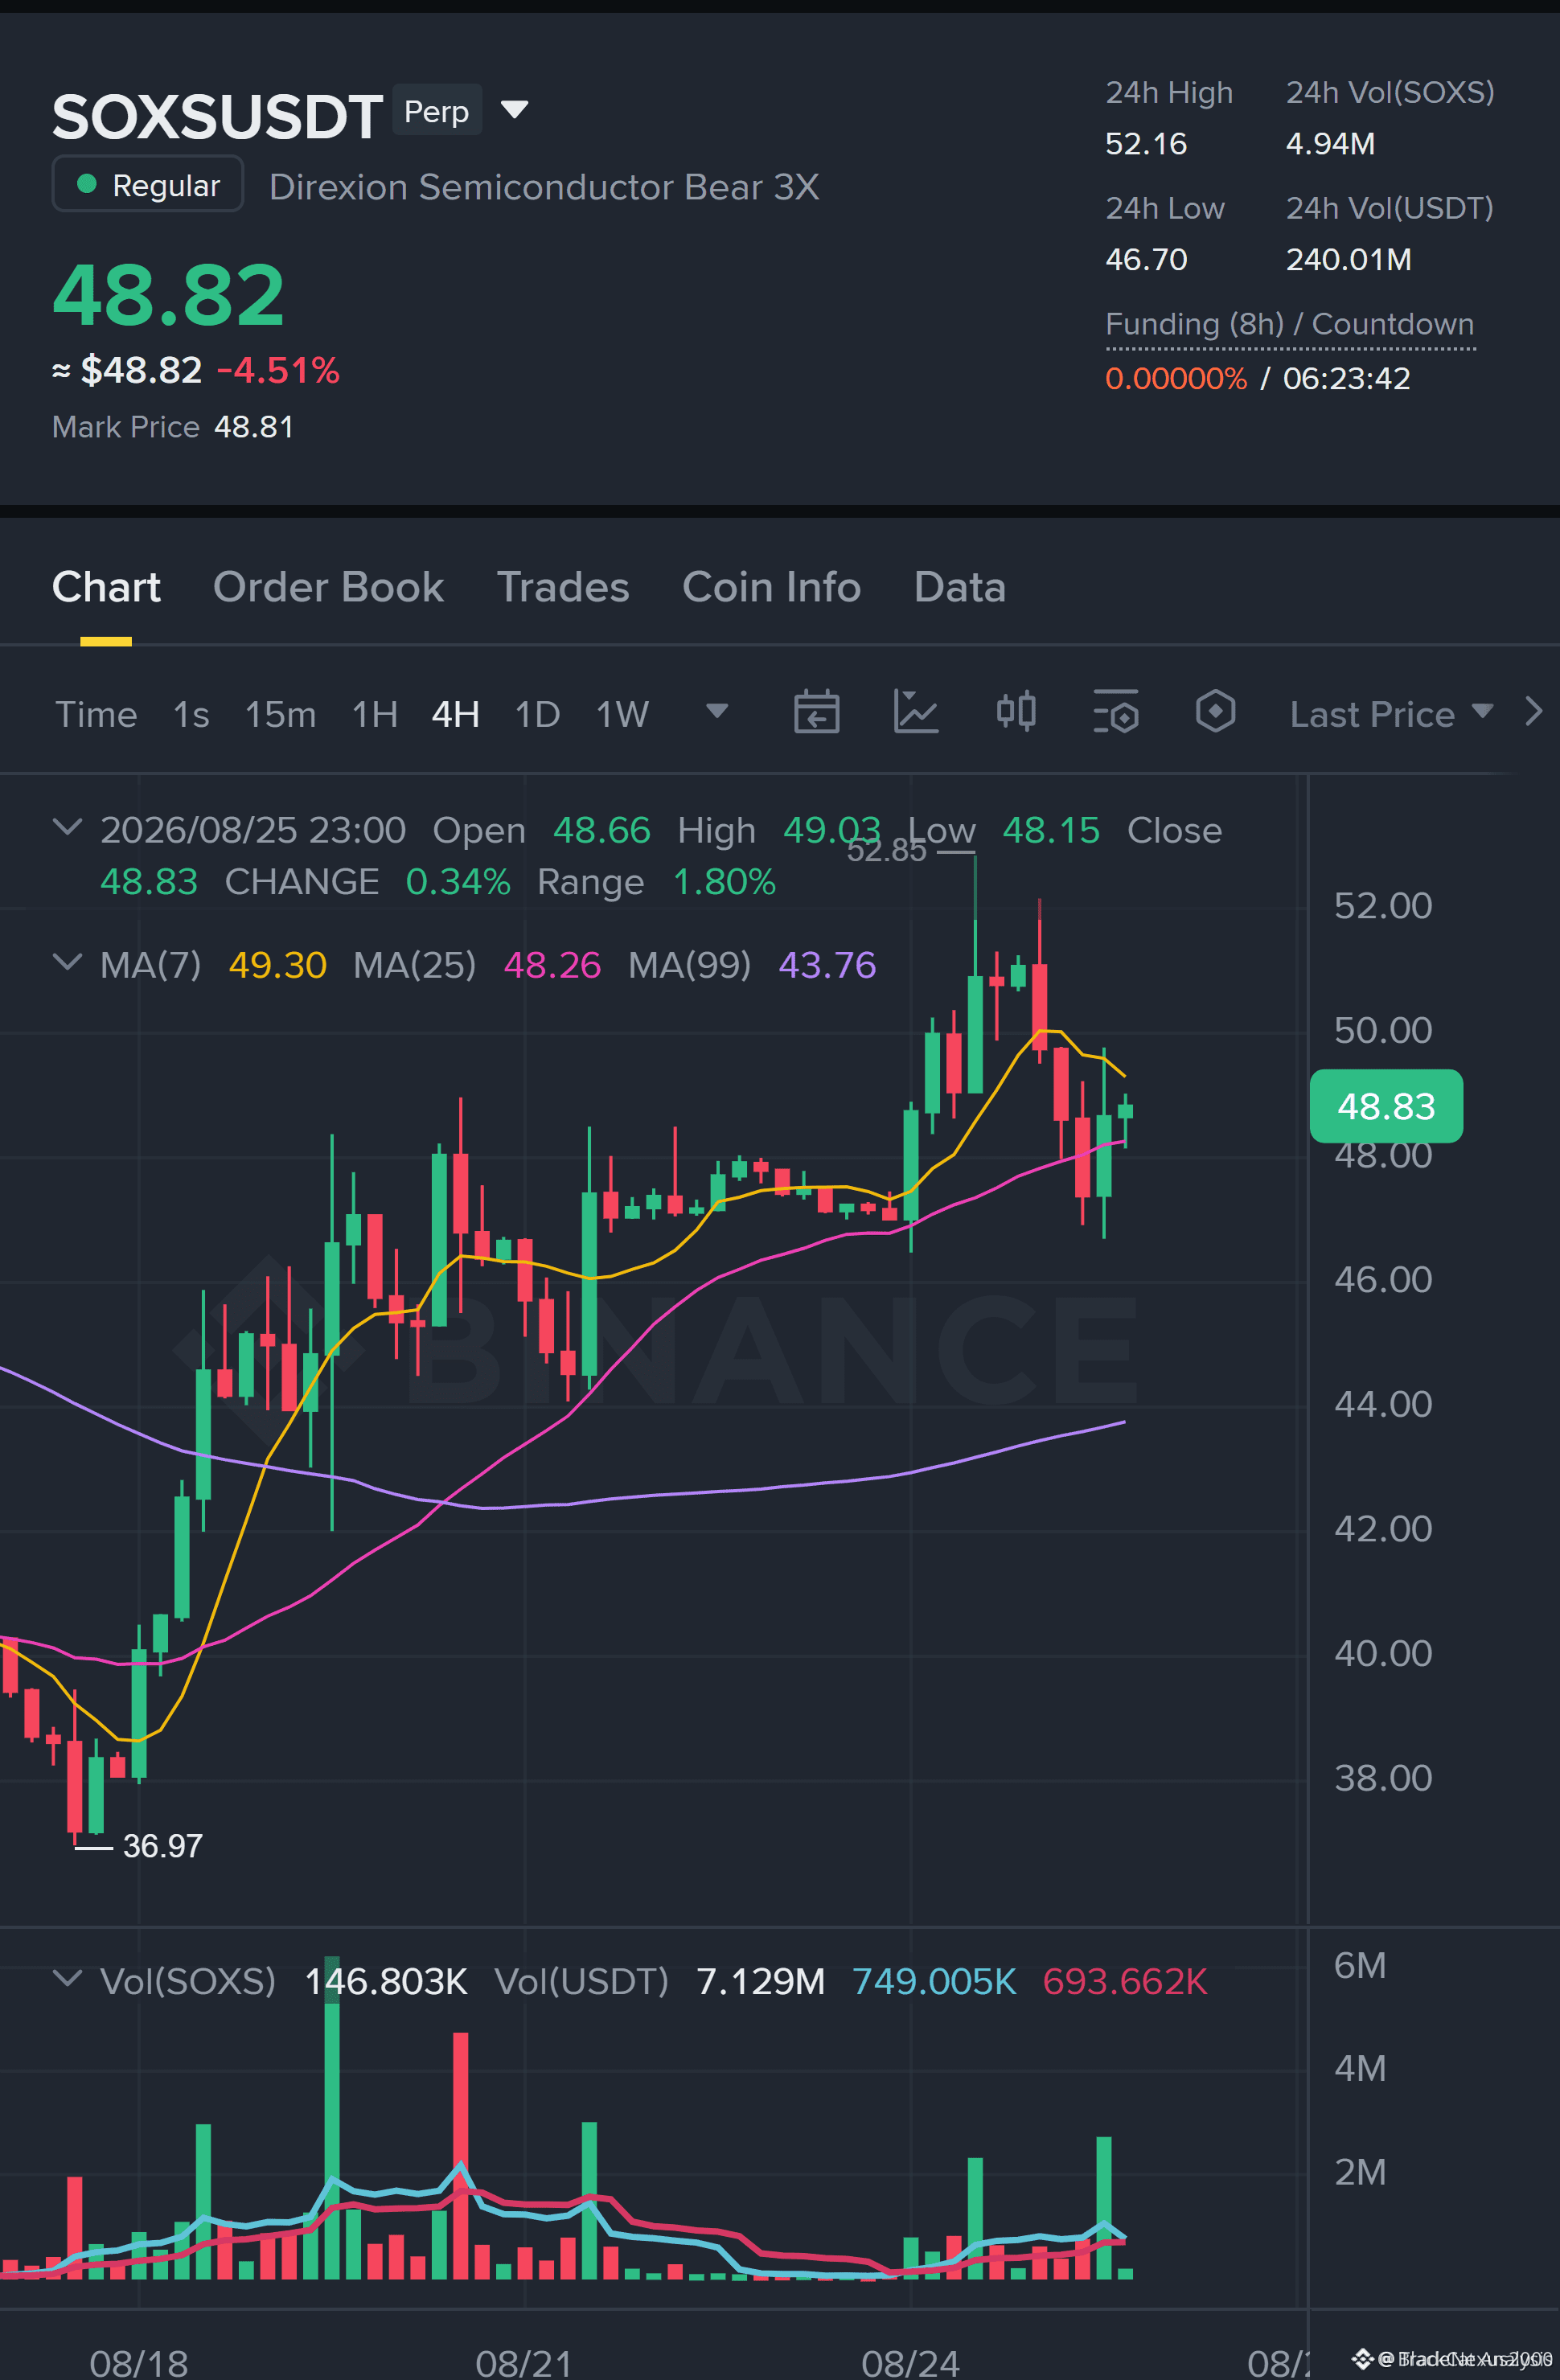The width and height of the screenshot is (1560, 2380).
Task: Open the Last Price dropdown
Action: coord(1391,714)
